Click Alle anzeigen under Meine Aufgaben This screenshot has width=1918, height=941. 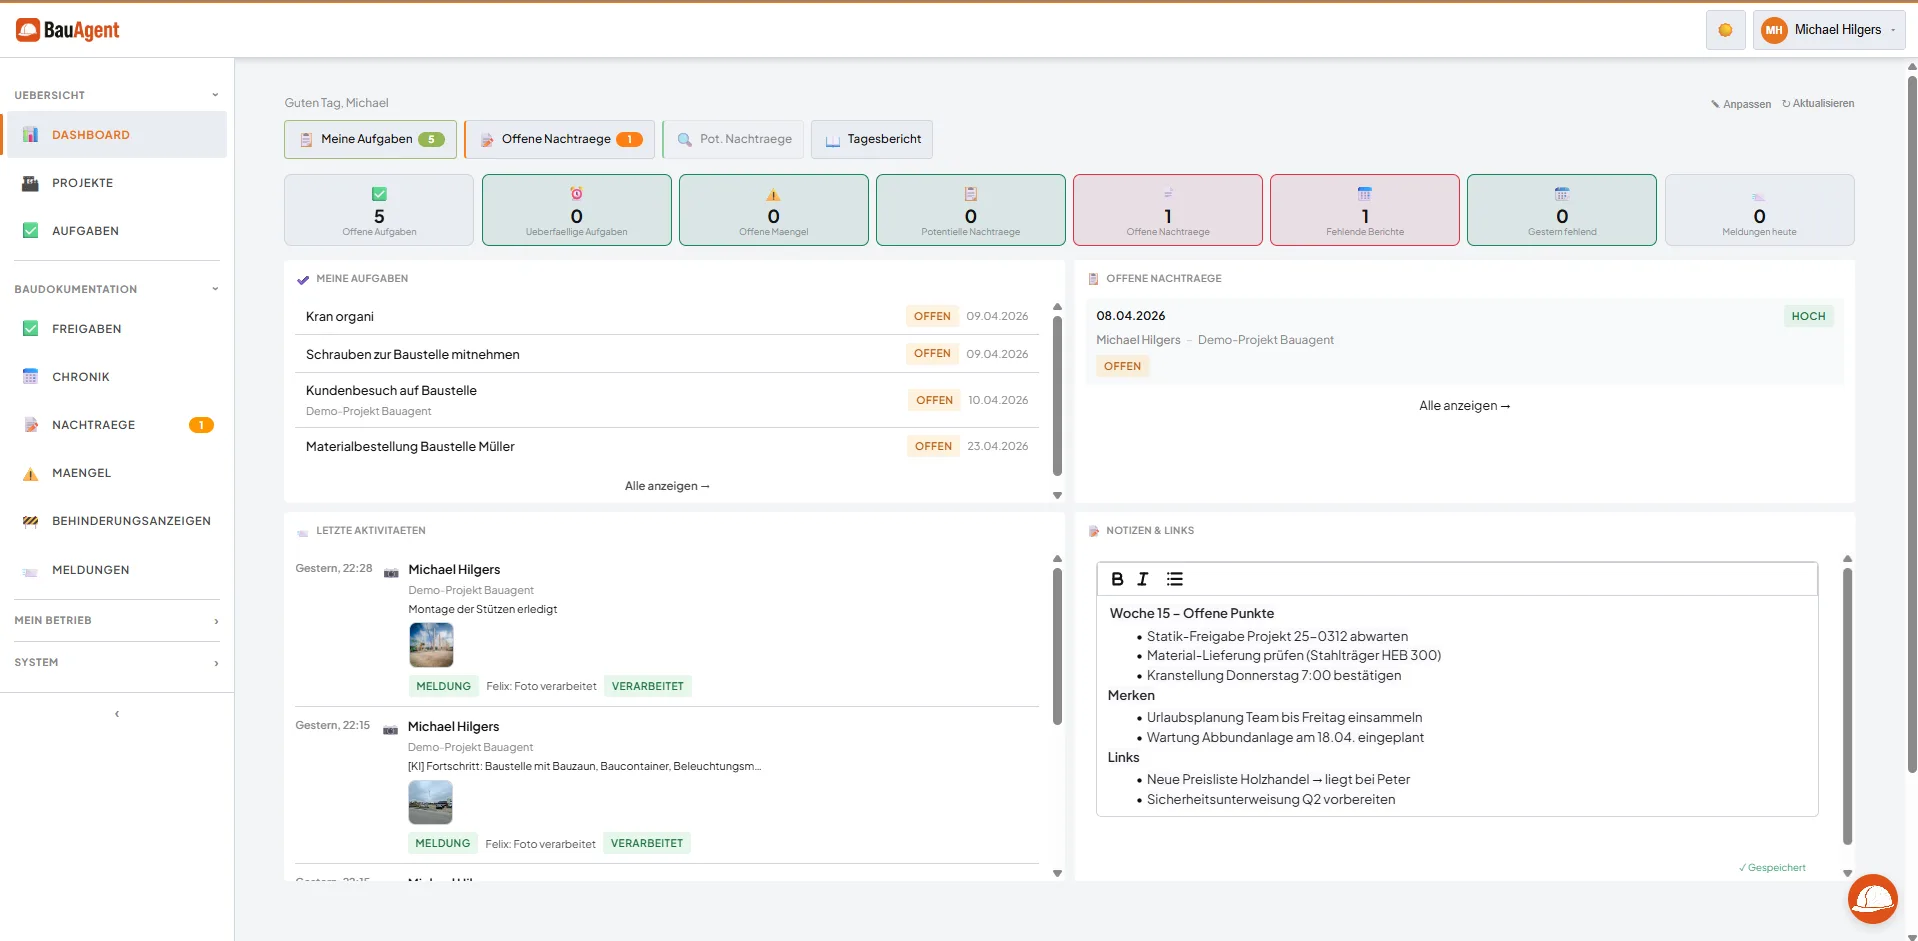[666, 485]
